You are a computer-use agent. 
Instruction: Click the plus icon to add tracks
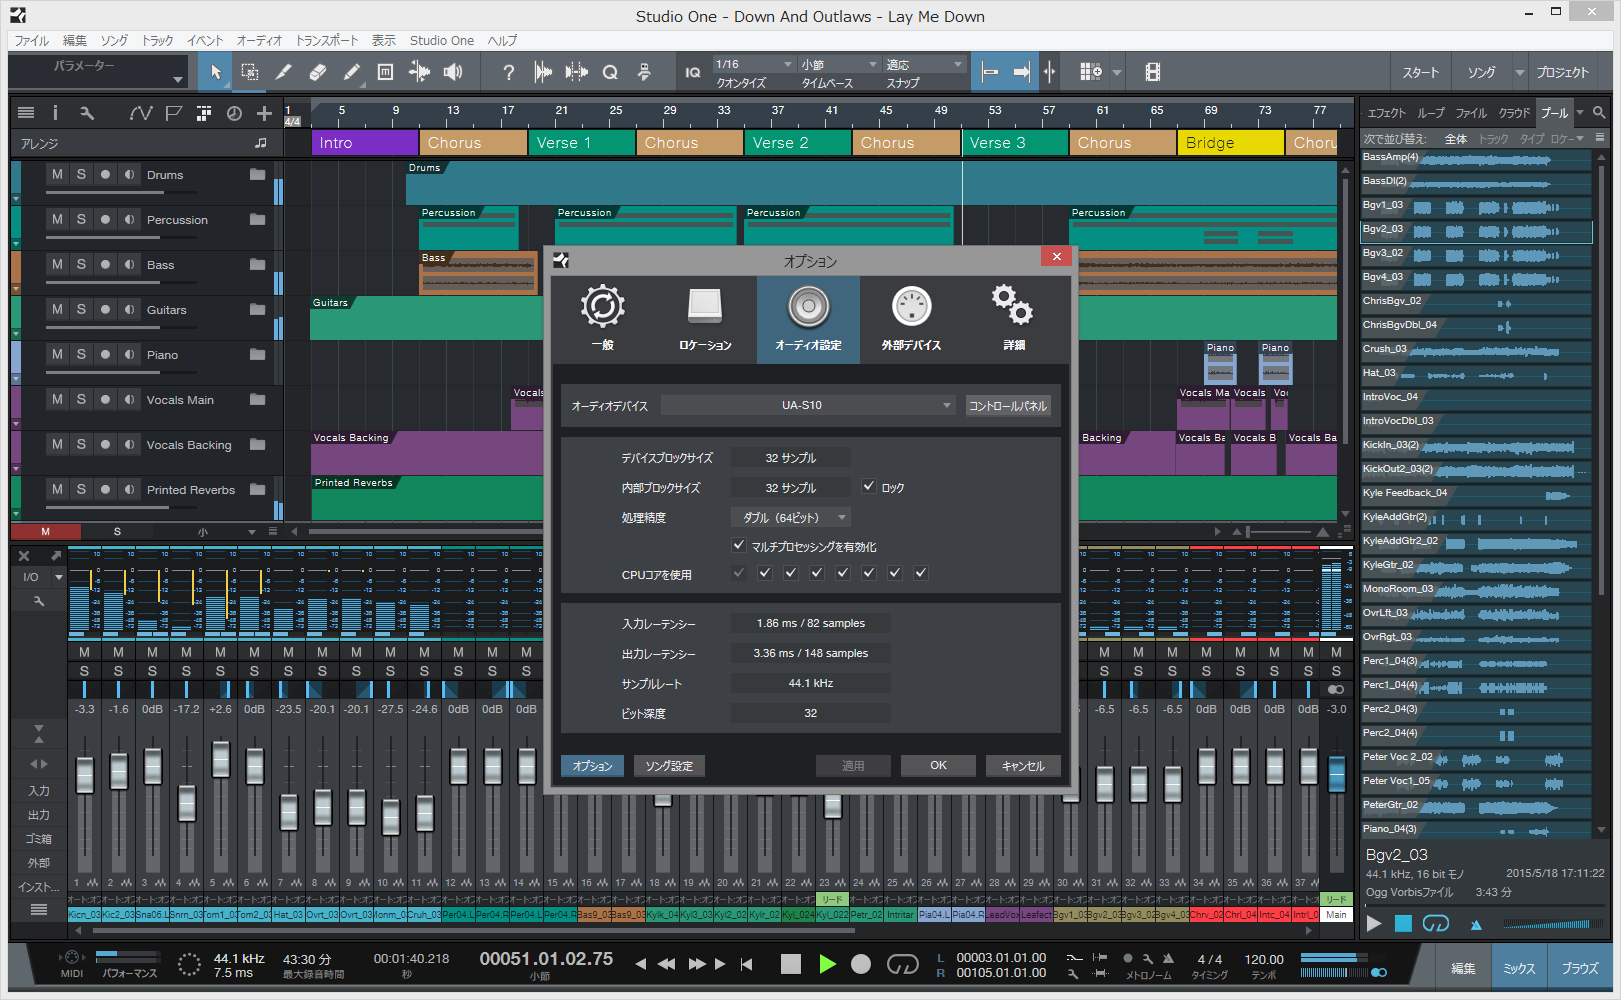pyautogui.click(x=264, y=113)
